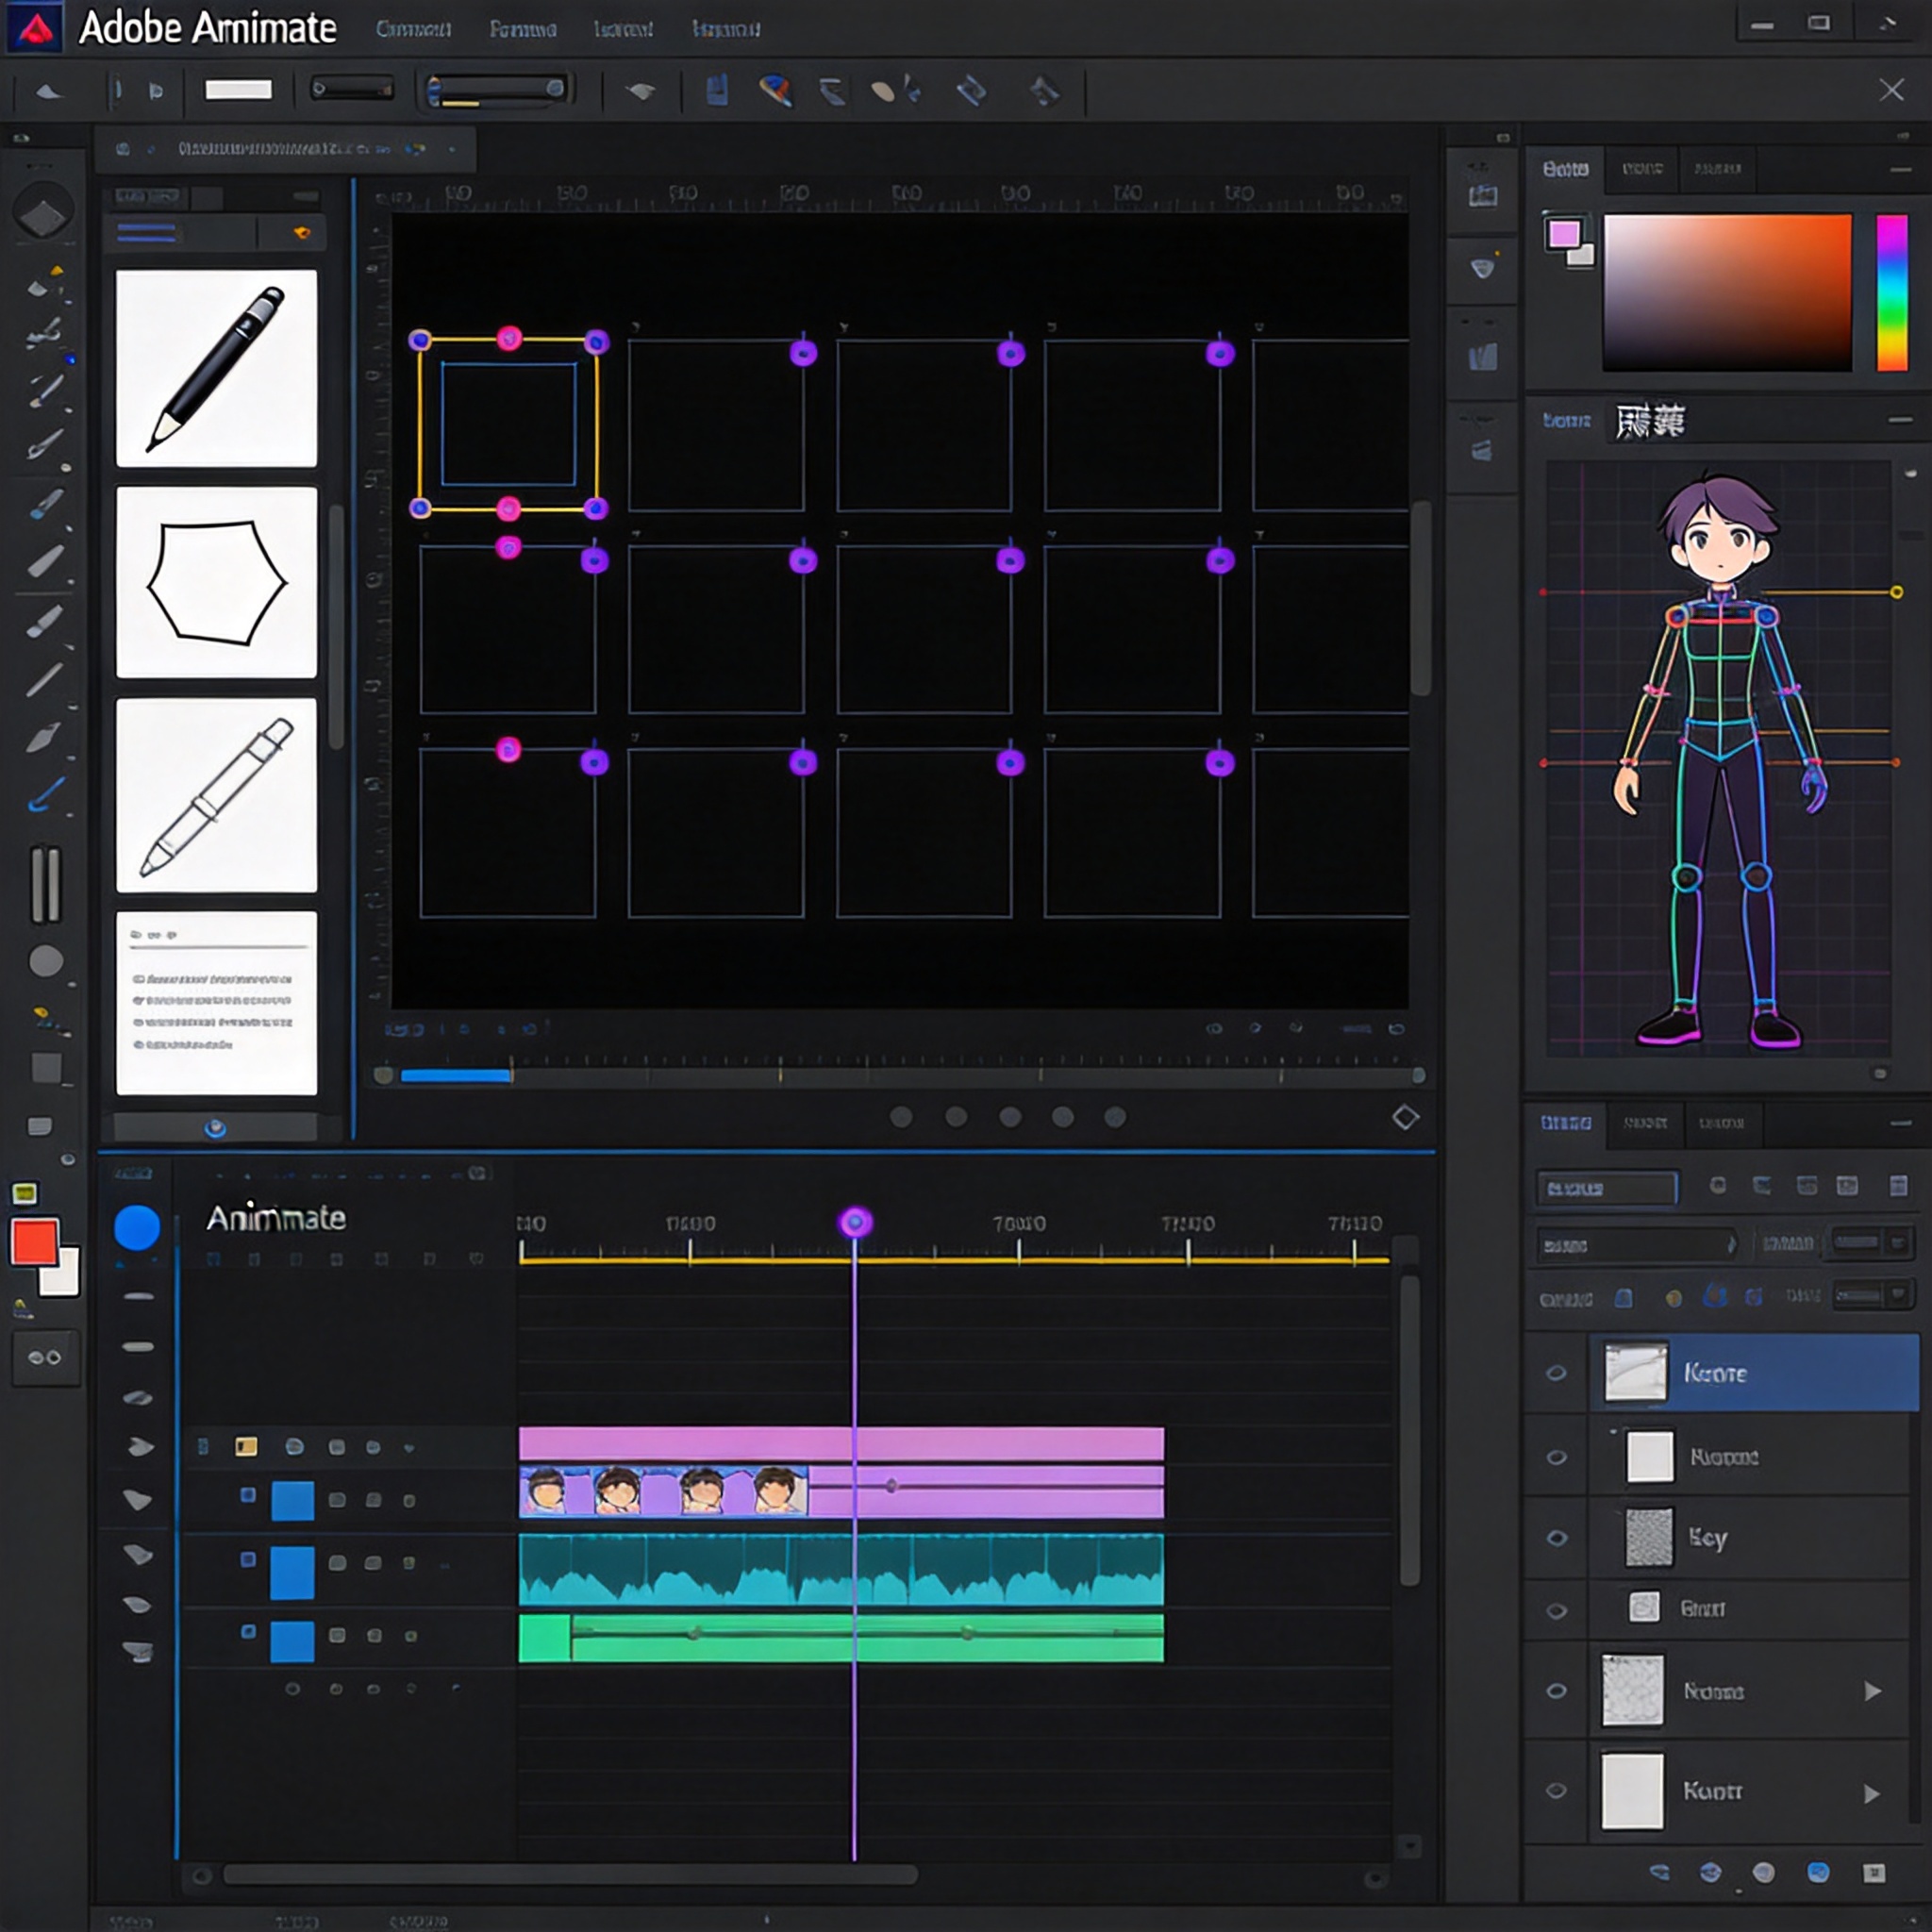Toggle the blue checkbox on the face-thumbnails track
1932x1932 pixels.
tap(248, 1495)
